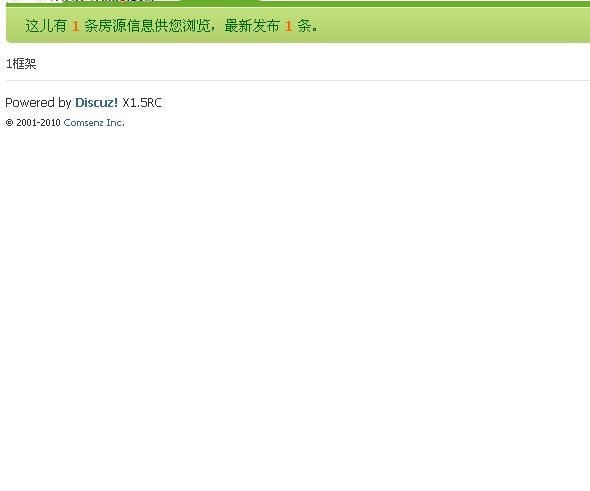The image size is (590, 491).
Task: Select the first orange listing count number
Action: point(75,26)
